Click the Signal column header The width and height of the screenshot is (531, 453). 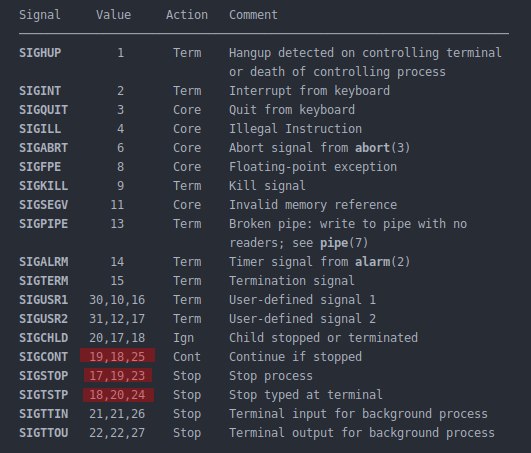point(40,15)
